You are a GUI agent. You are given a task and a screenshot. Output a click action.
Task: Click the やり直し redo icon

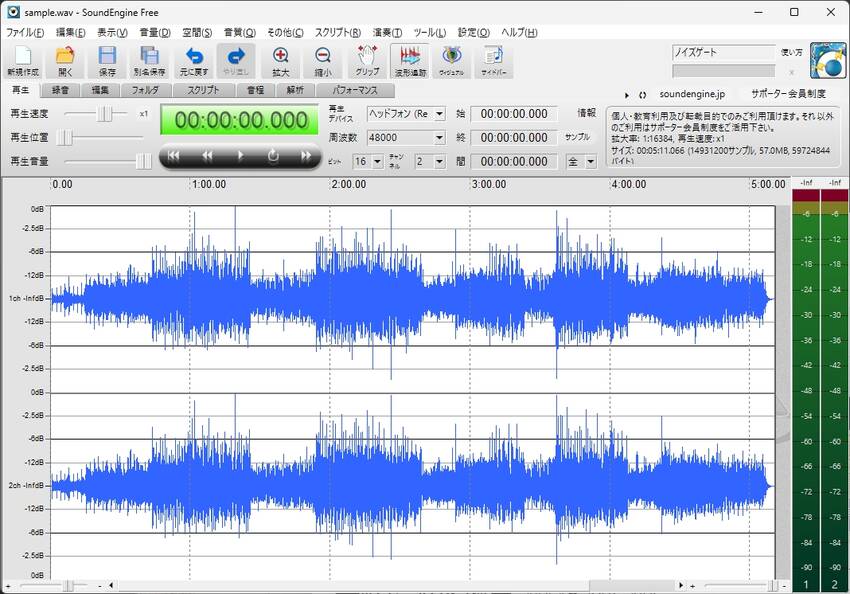point(236,61)
